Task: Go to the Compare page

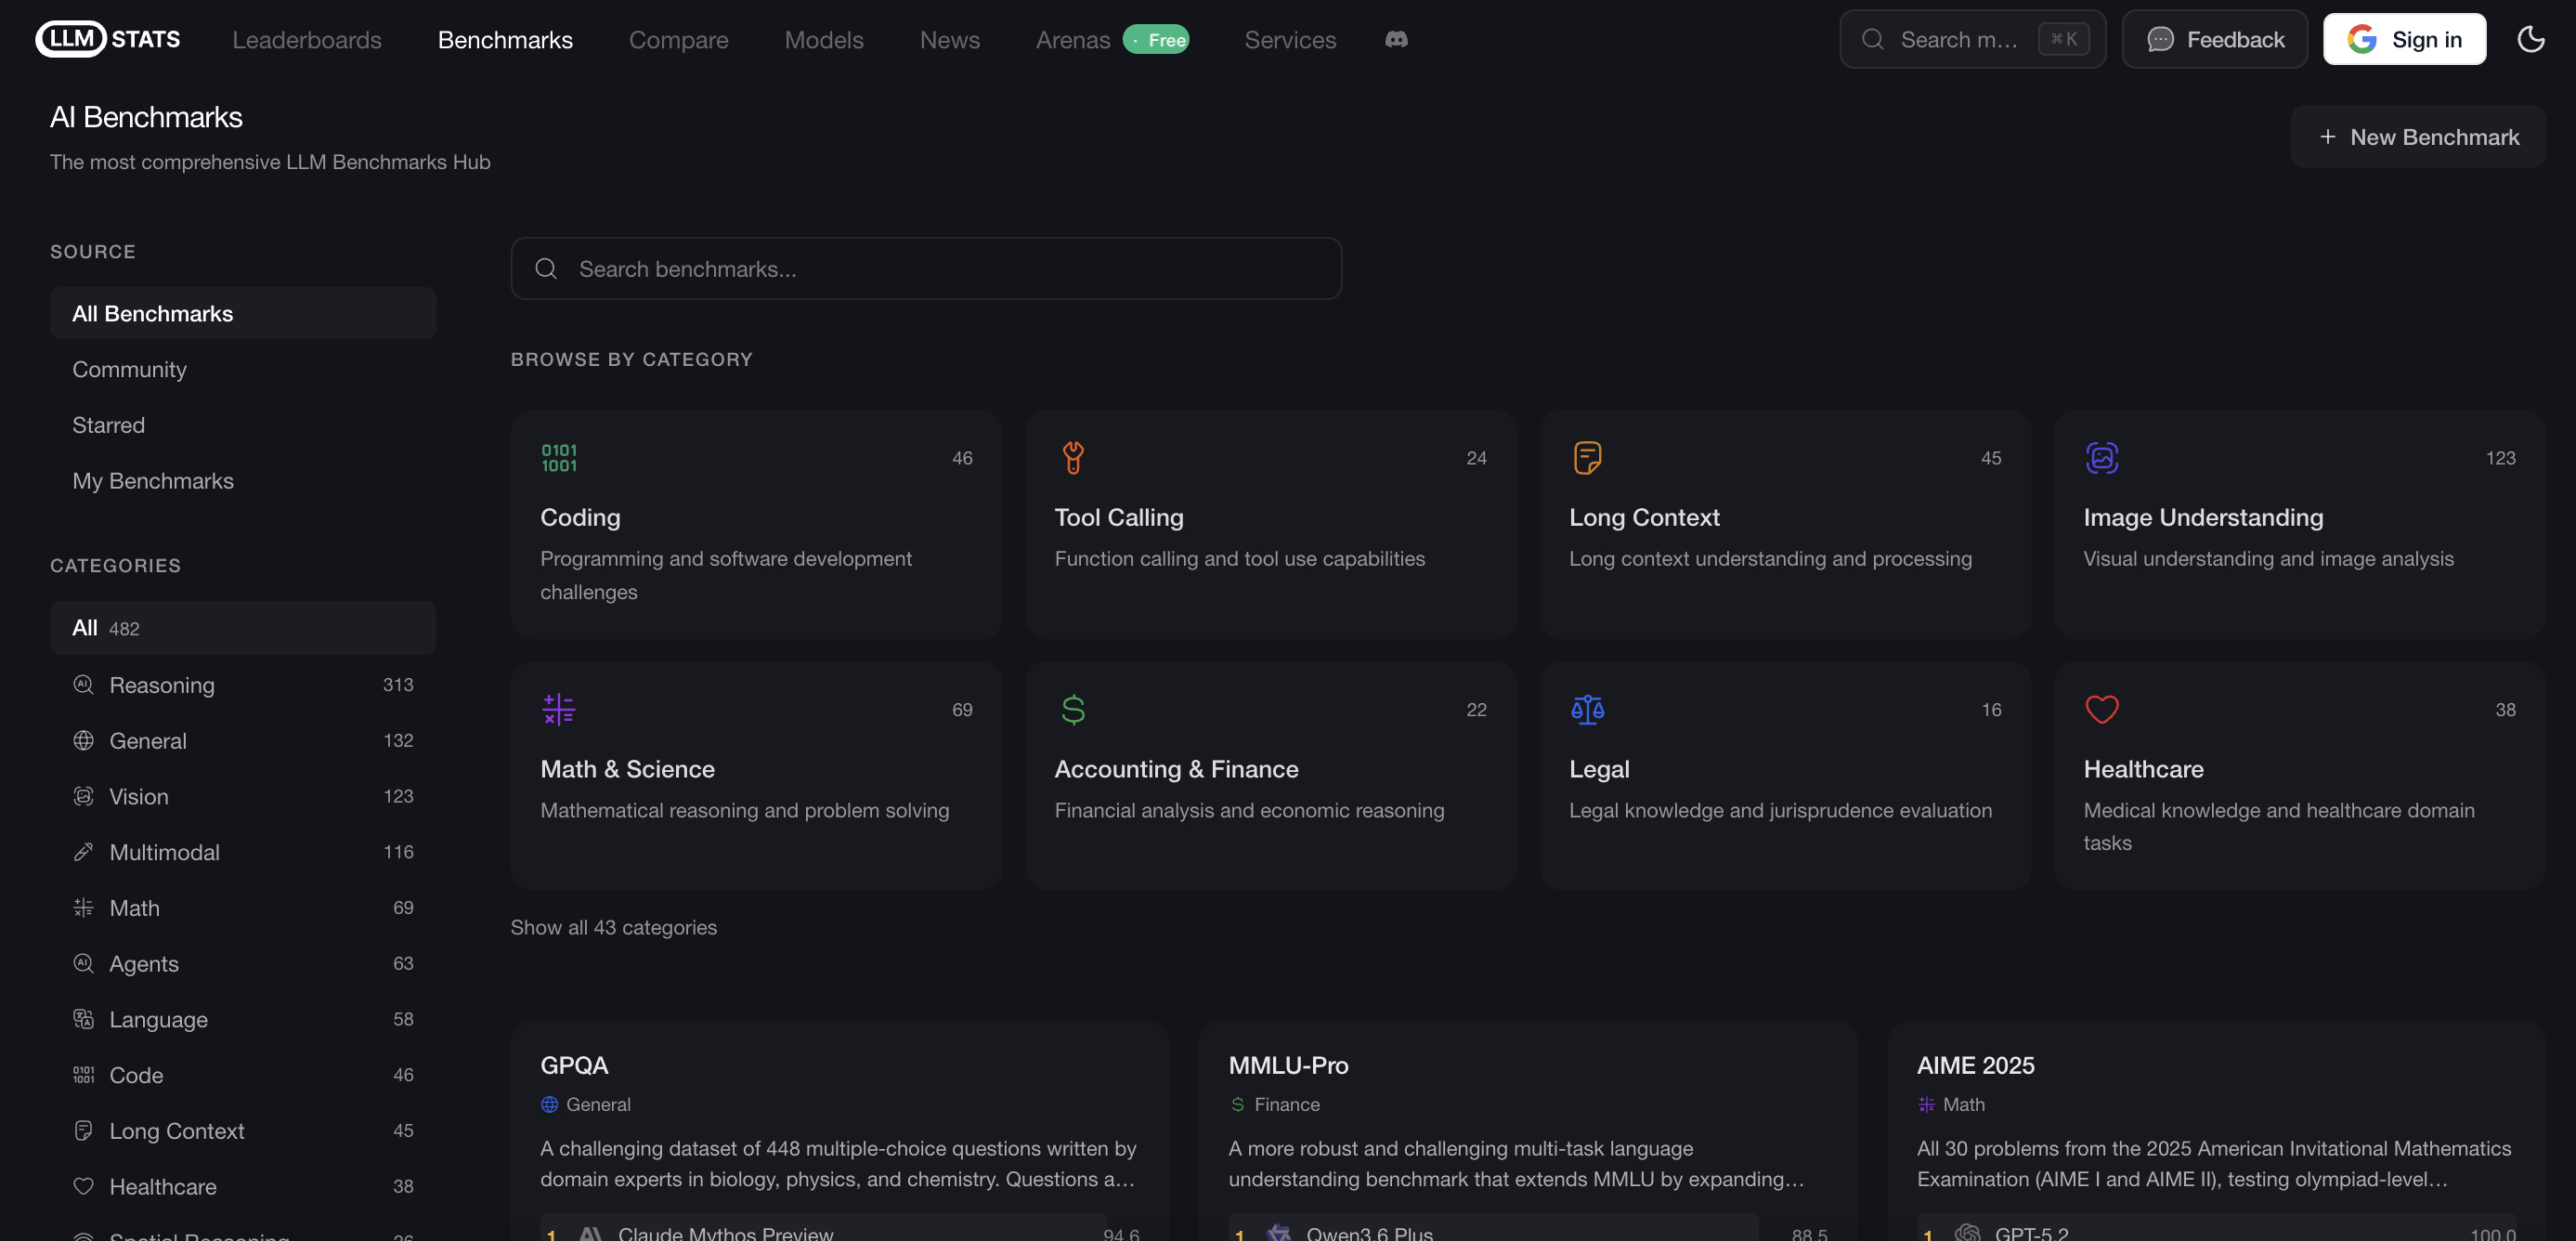Action: tap(678, 39)
